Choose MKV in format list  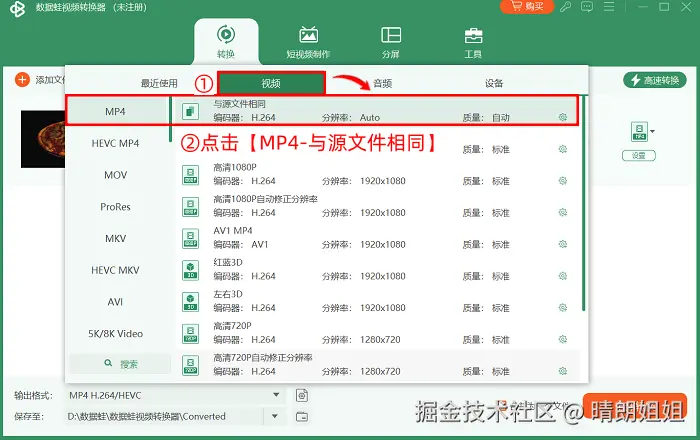tap(115, 238)
